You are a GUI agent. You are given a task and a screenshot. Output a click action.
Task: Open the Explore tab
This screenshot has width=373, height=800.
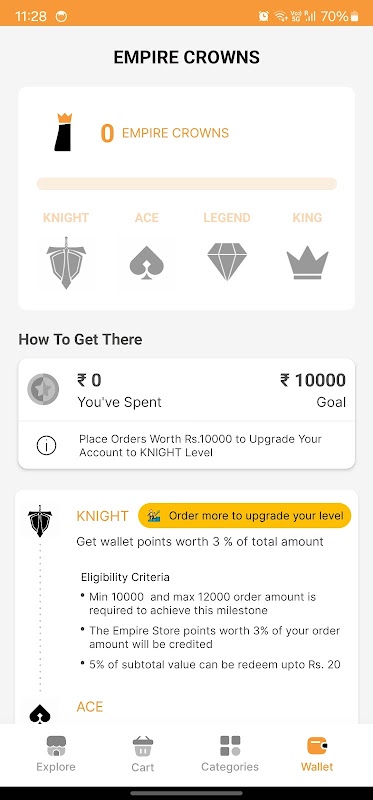[x=56, y=754]
